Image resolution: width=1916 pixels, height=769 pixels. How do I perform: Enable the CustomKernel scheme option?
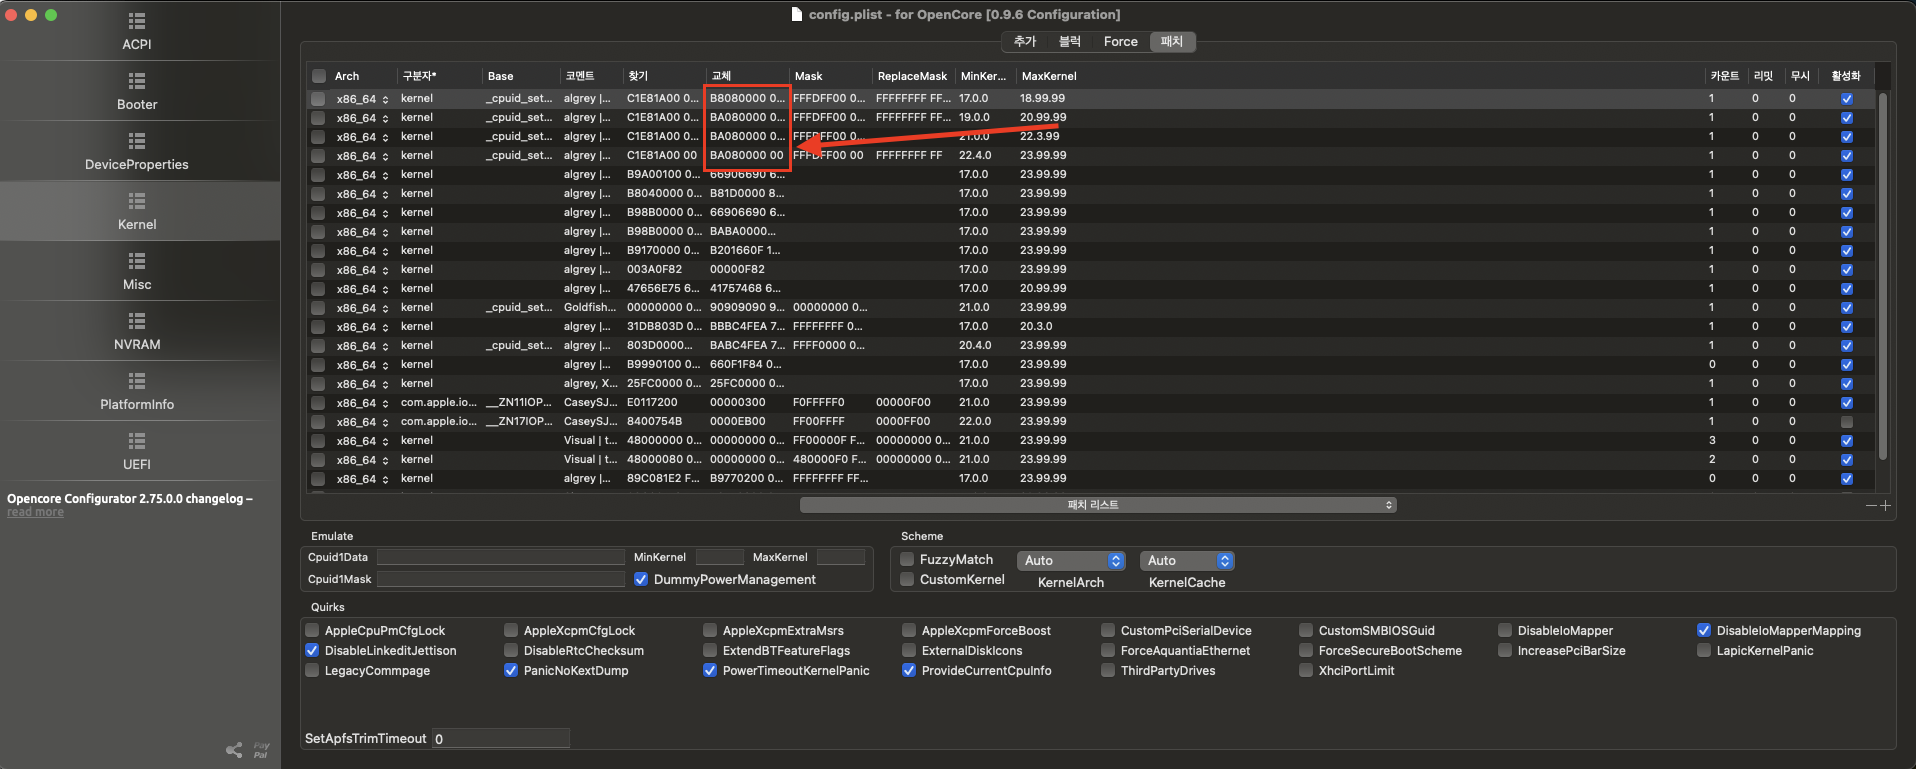pos(907,579)
